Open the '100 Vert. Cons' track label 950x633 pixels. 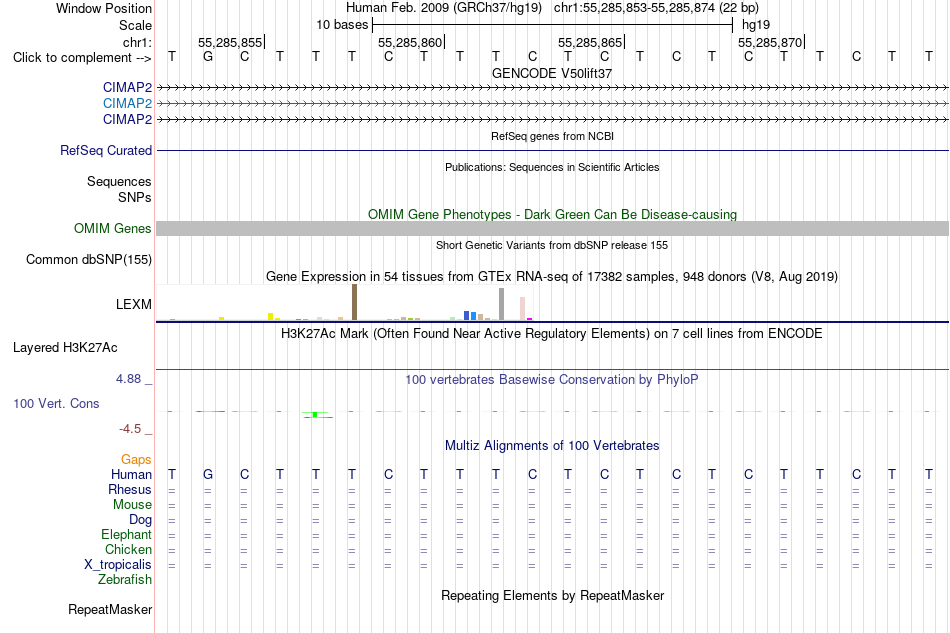[56, 403]
